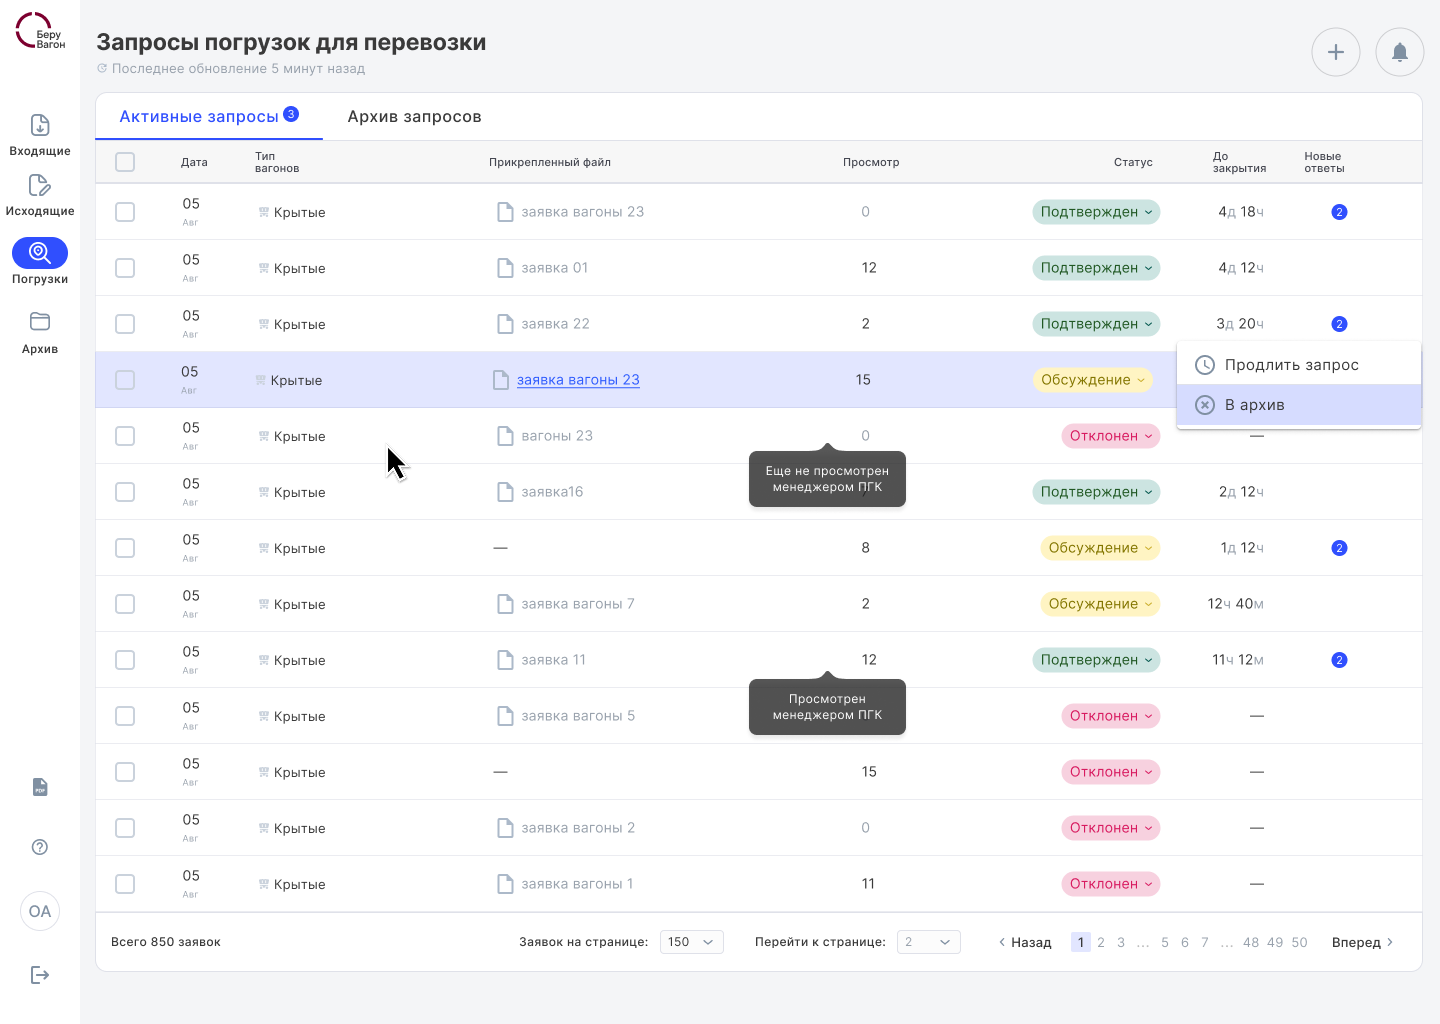Select the Погрузки search icon
Screen dimensions: 1440x1024
[x=40, y=253]
